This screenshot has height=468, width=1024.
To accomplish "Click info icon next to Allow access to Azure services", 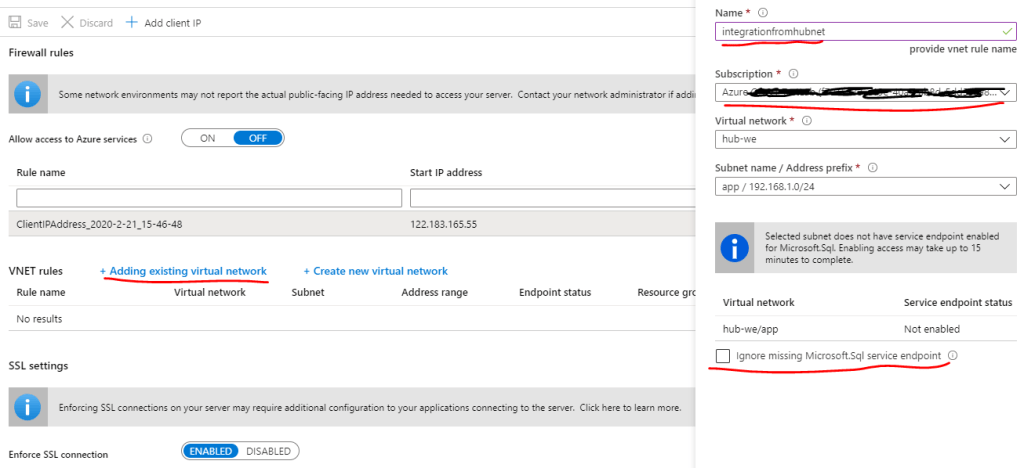I will tap(148, 139).
